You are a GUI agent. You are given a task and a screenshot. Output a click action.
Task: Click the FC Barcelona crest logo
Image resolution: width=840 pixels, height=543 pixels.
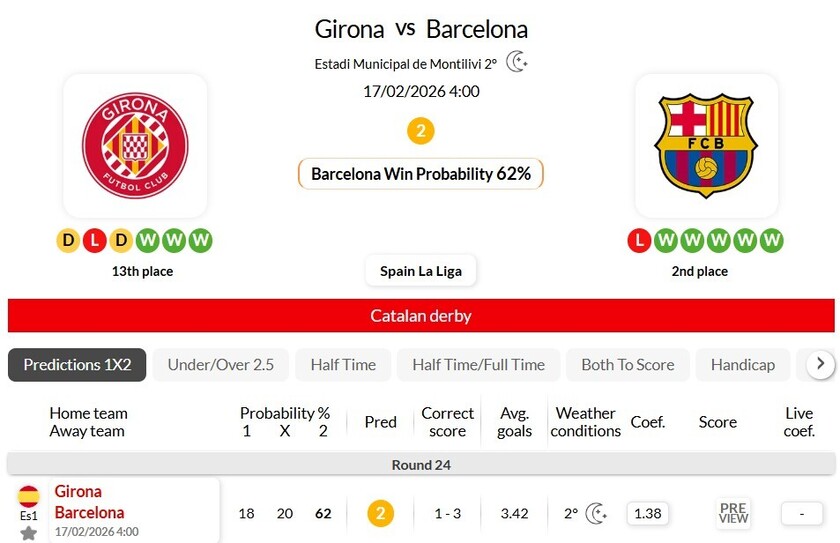(x=706, y=145)
